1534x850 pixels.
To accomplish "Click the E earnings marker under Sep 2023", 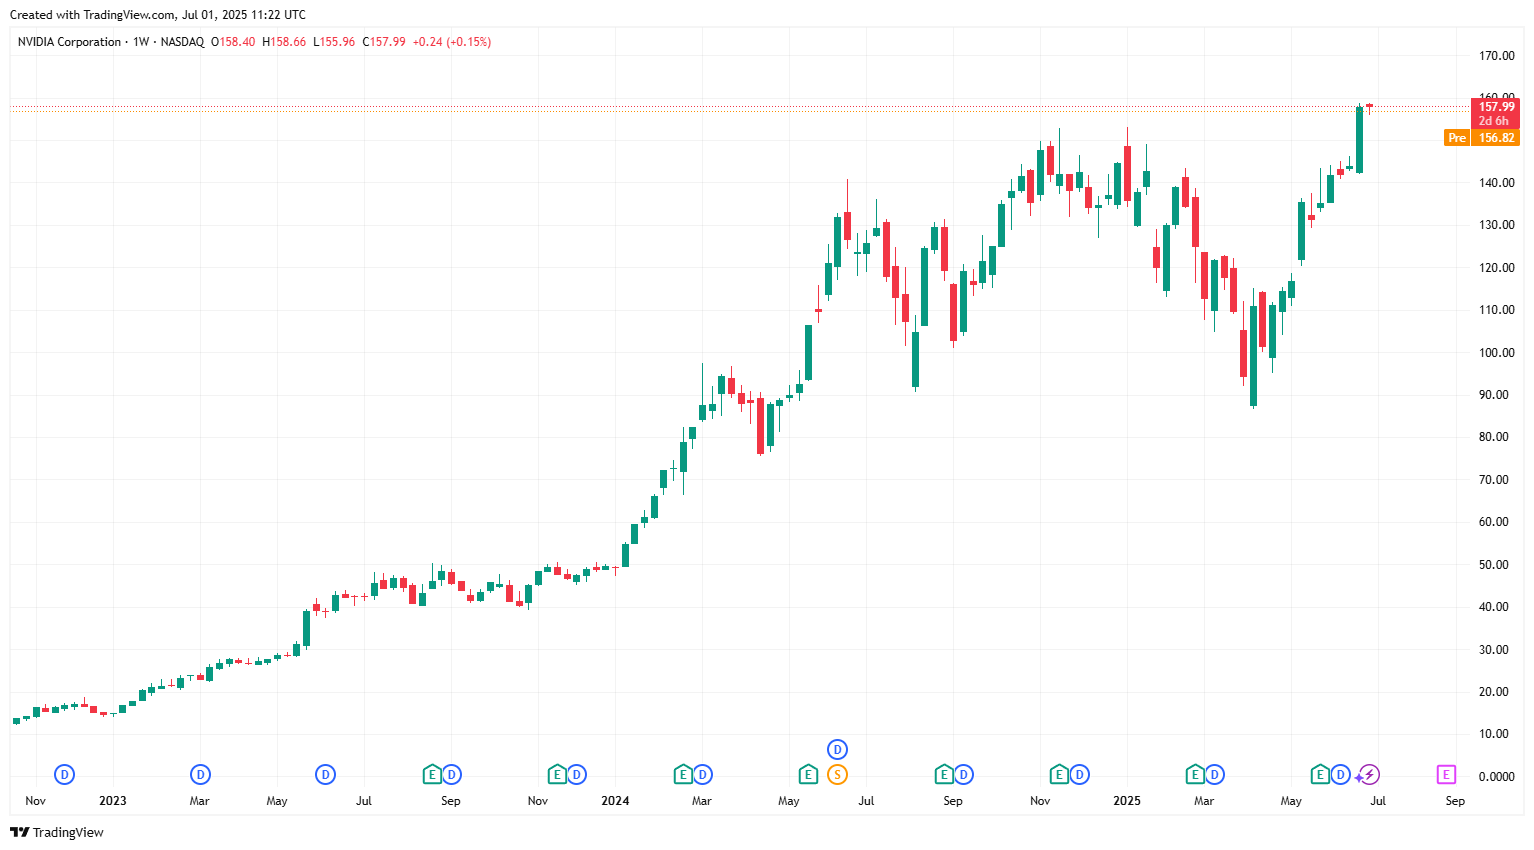I will 431,774.
